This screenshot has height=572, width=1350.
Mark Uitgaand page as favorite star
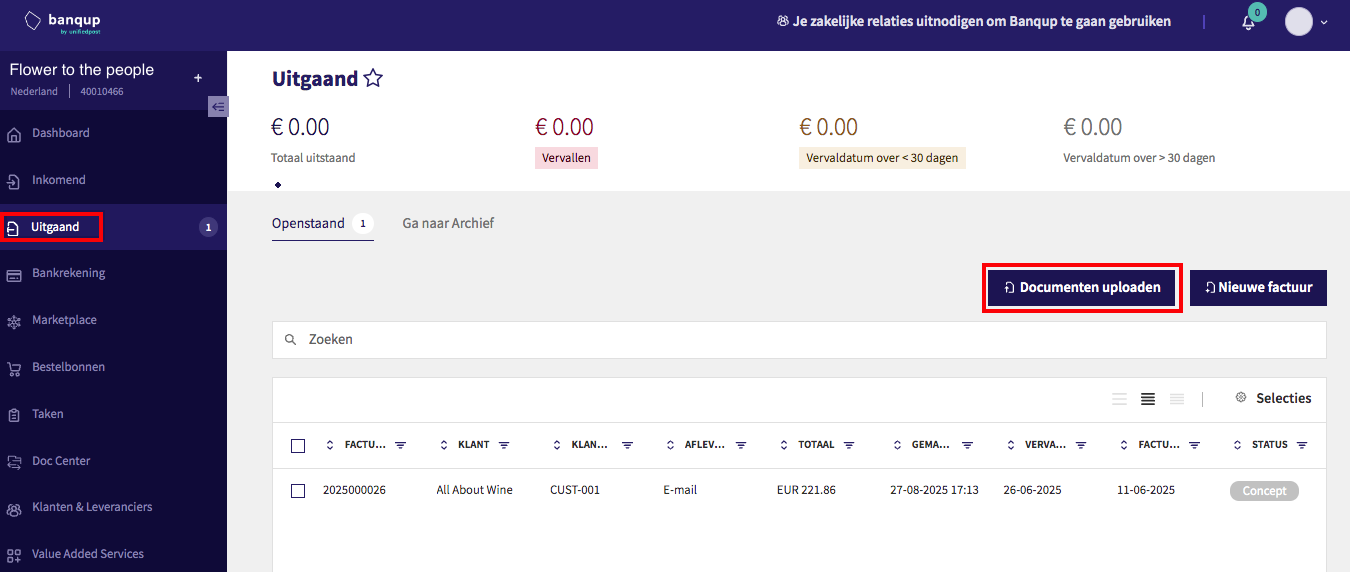tap(373, 79)
